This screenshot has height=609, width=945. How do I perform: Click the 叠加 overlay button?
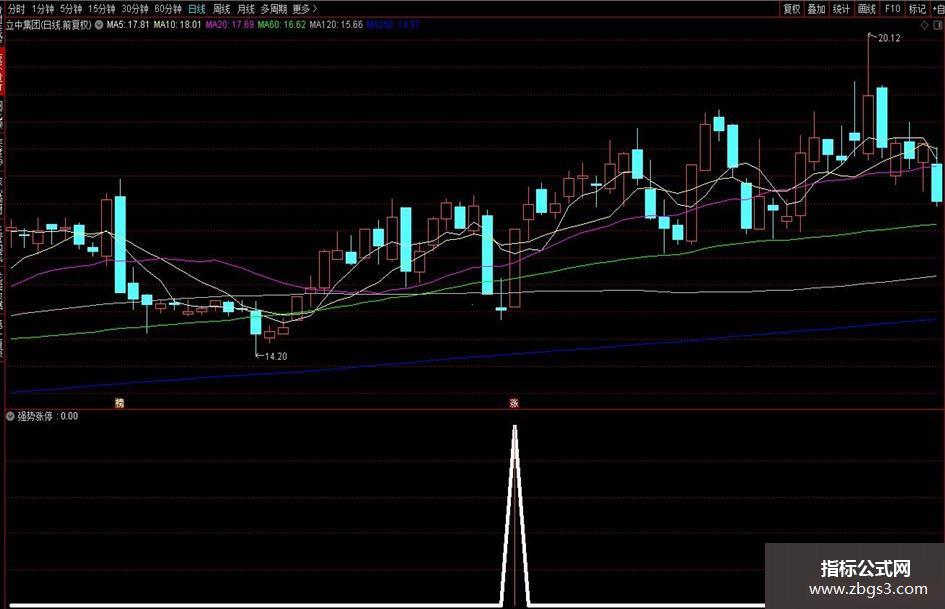tap(816, 8)
